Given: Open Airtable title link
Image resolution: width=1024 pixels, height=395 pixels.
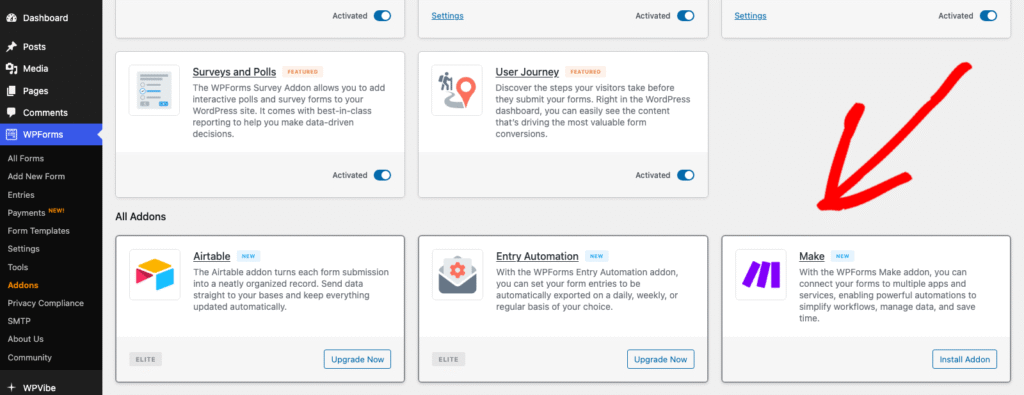Looking at the screenshot, I should [x=212, y=256].
